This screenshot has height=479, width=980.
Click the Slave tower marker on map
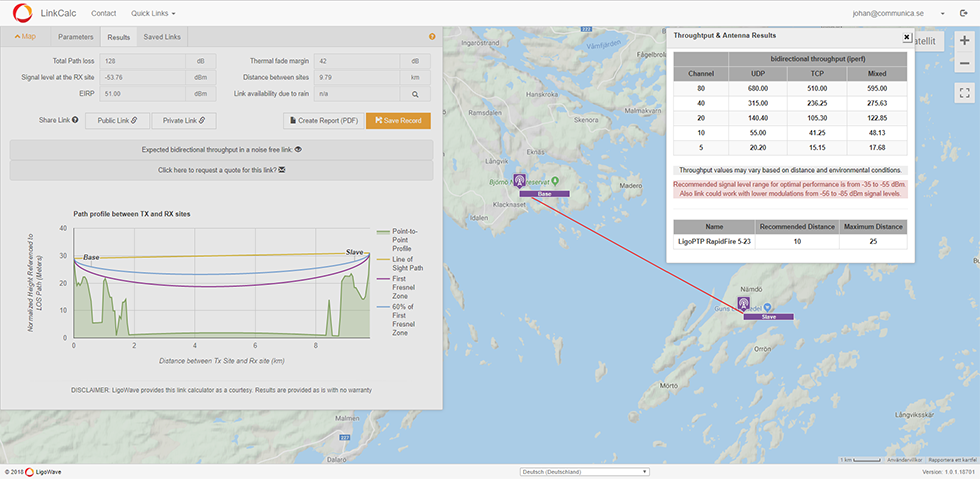click(x=743, y=305)
